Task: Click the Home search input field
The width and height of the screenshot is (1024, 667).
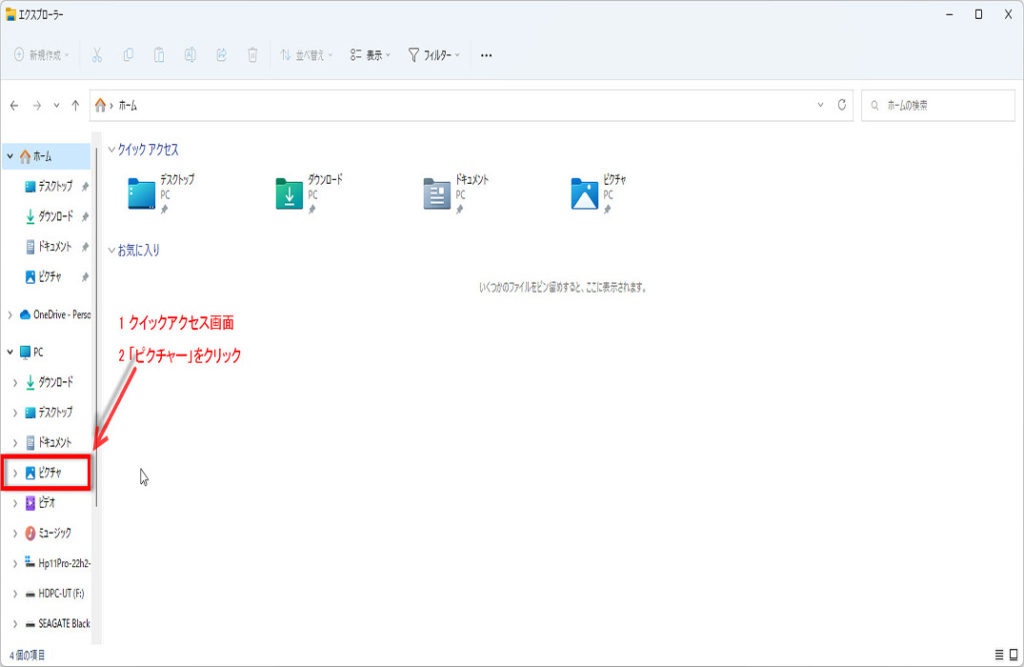Action: 940,105
